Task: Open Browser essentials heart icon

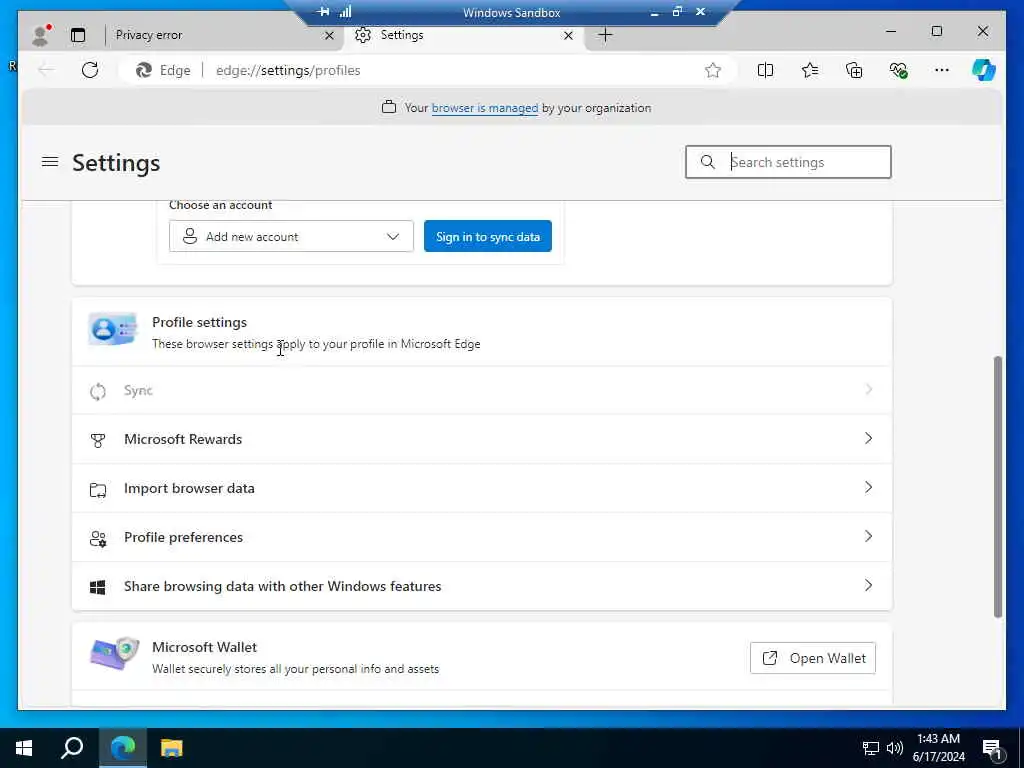Action: pos(898,70)
